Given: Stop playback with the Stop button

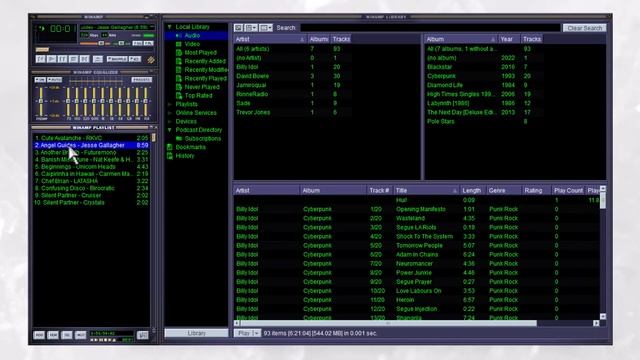Looking at the screenshot, I should [73, 59].
